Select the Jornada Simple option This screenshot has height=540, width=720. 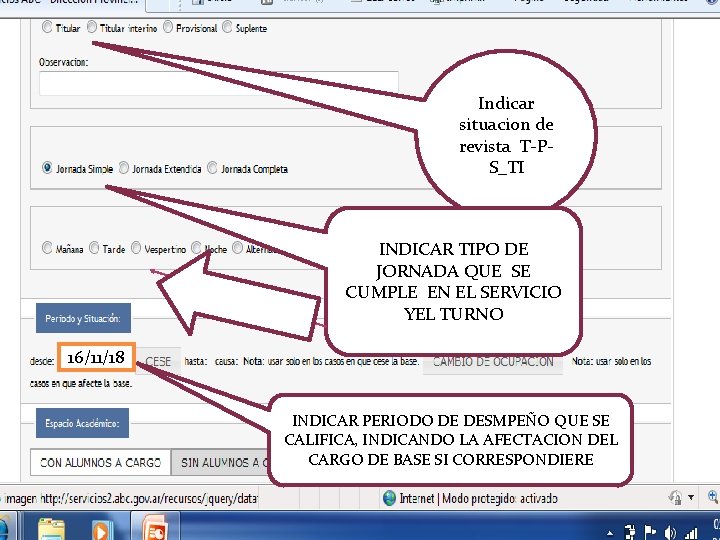[47, 168]
